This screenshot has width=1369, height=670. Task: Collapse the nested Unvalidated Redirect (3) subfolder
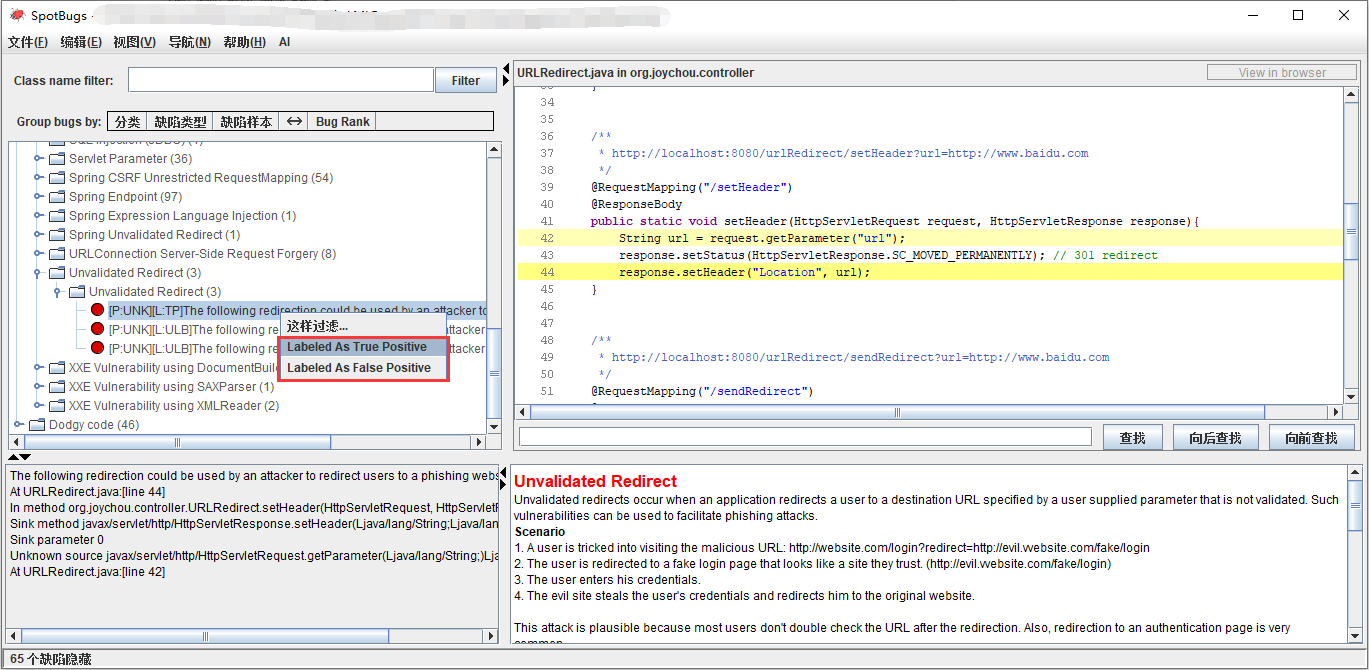58,291
